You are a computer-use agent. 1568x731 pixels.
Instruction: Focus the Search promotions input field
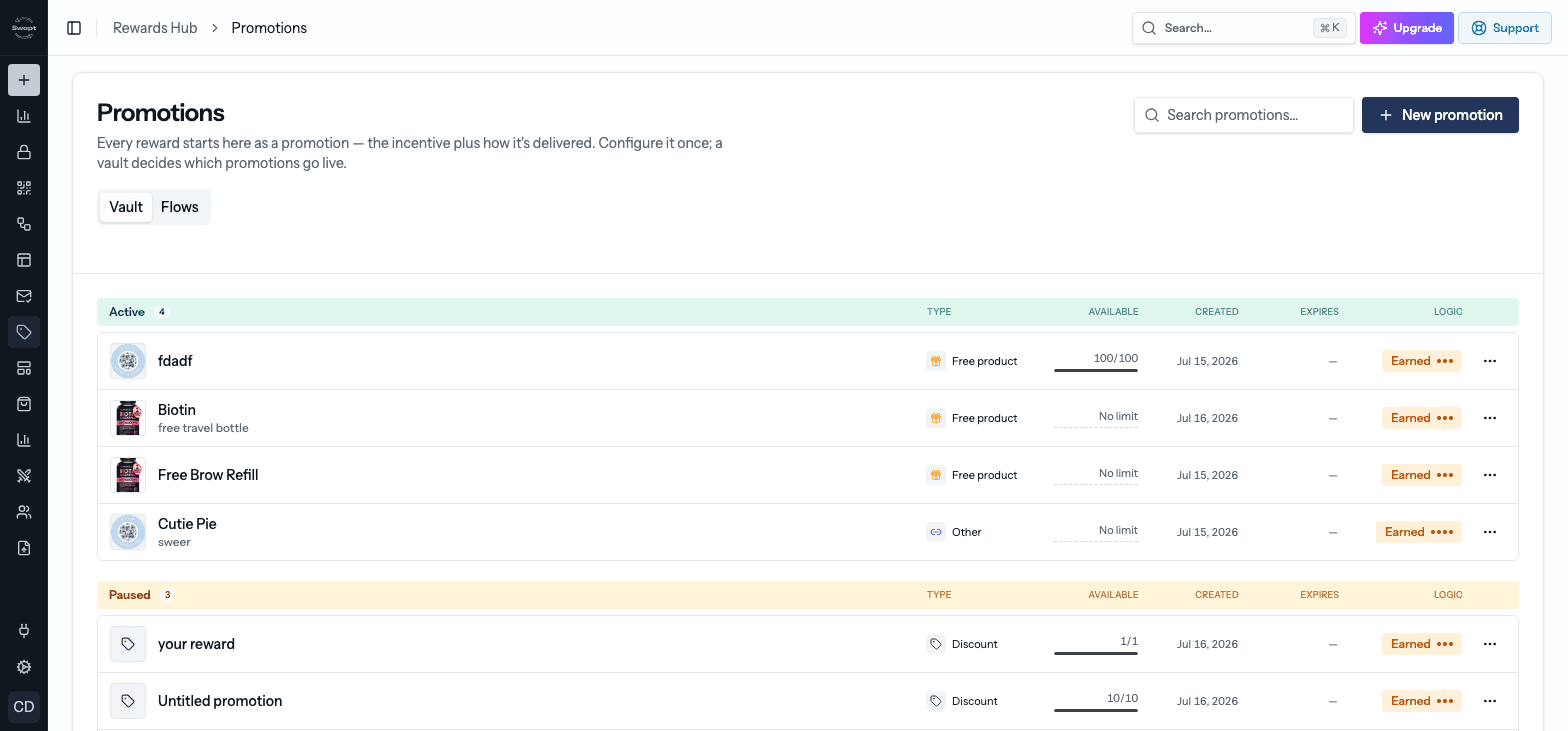[x=1244, y=115]
